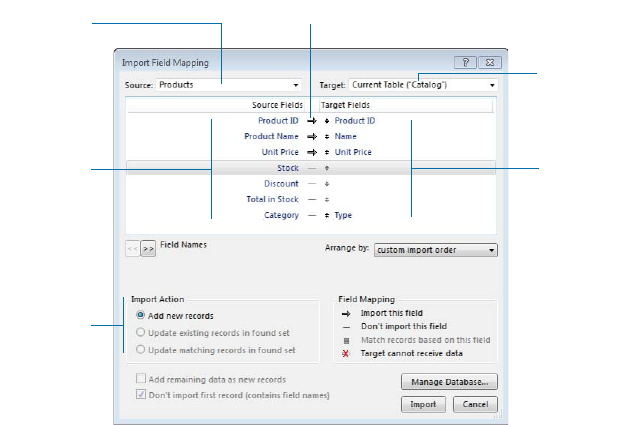Select Update existing records in found set
Screen dimensions: 632x425
tap(141, 333)
